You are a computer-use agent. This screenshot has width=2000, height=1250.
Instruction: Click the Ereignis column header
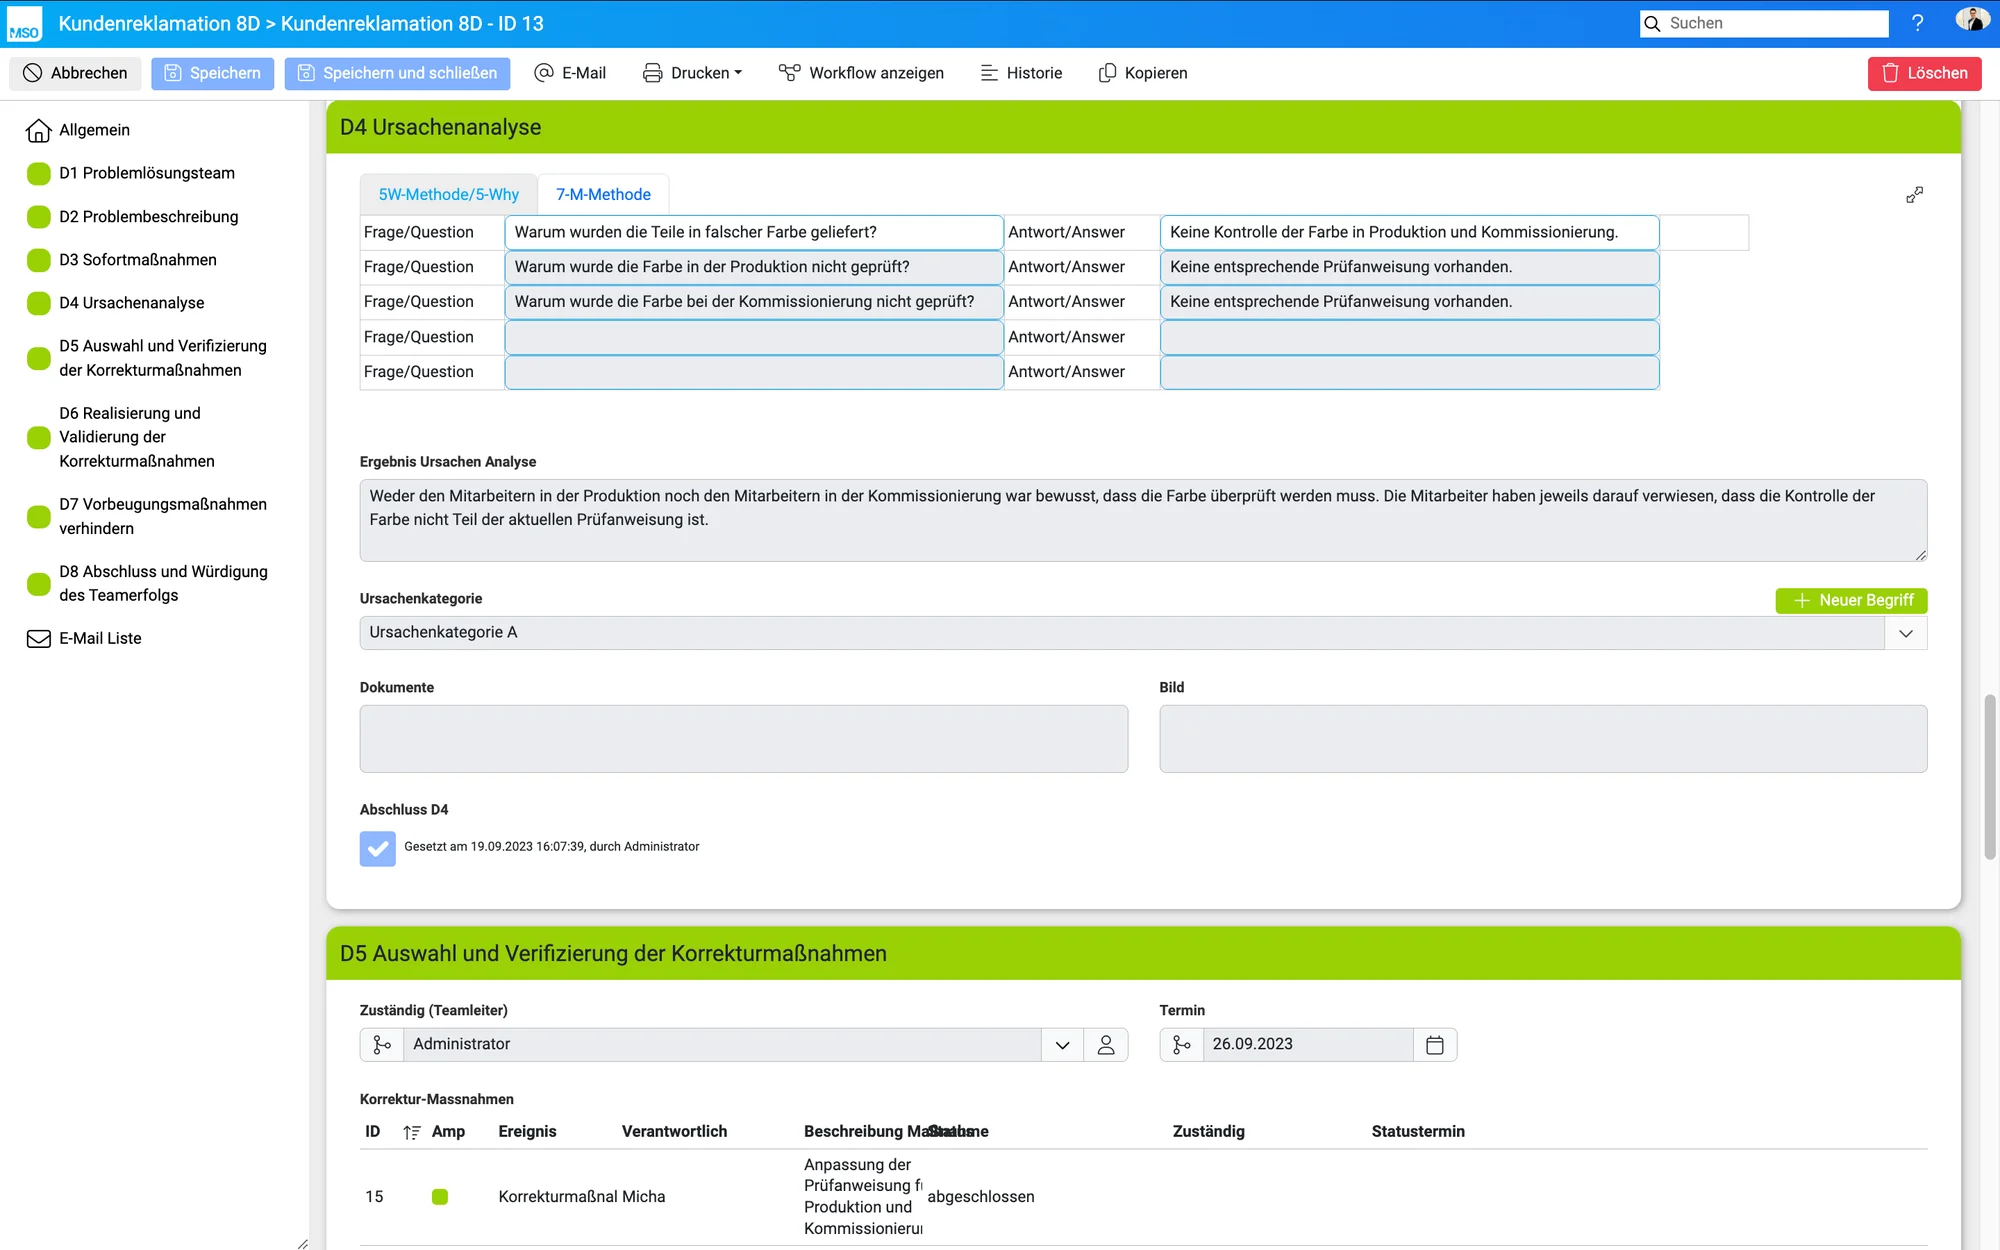pos(527,1132)
